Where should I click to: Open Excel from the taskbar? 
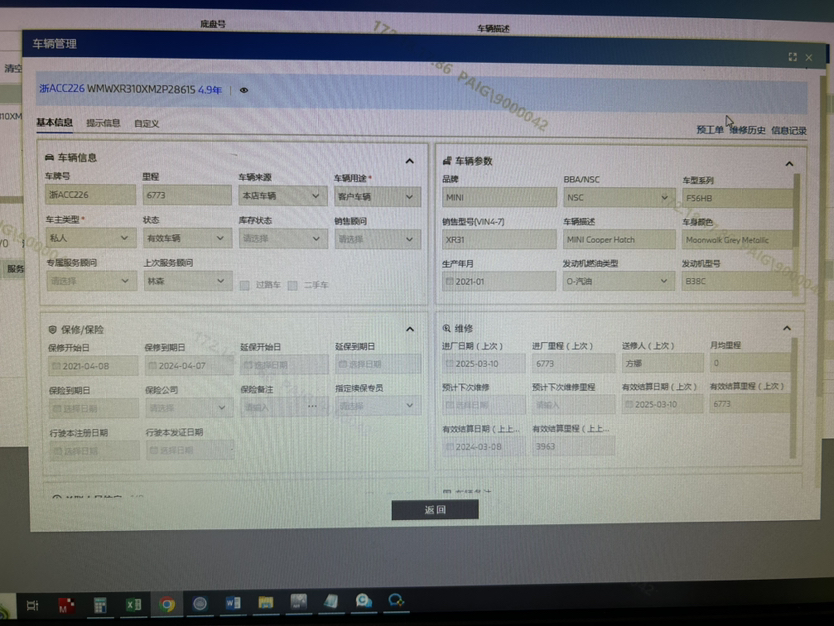[133, 604]
